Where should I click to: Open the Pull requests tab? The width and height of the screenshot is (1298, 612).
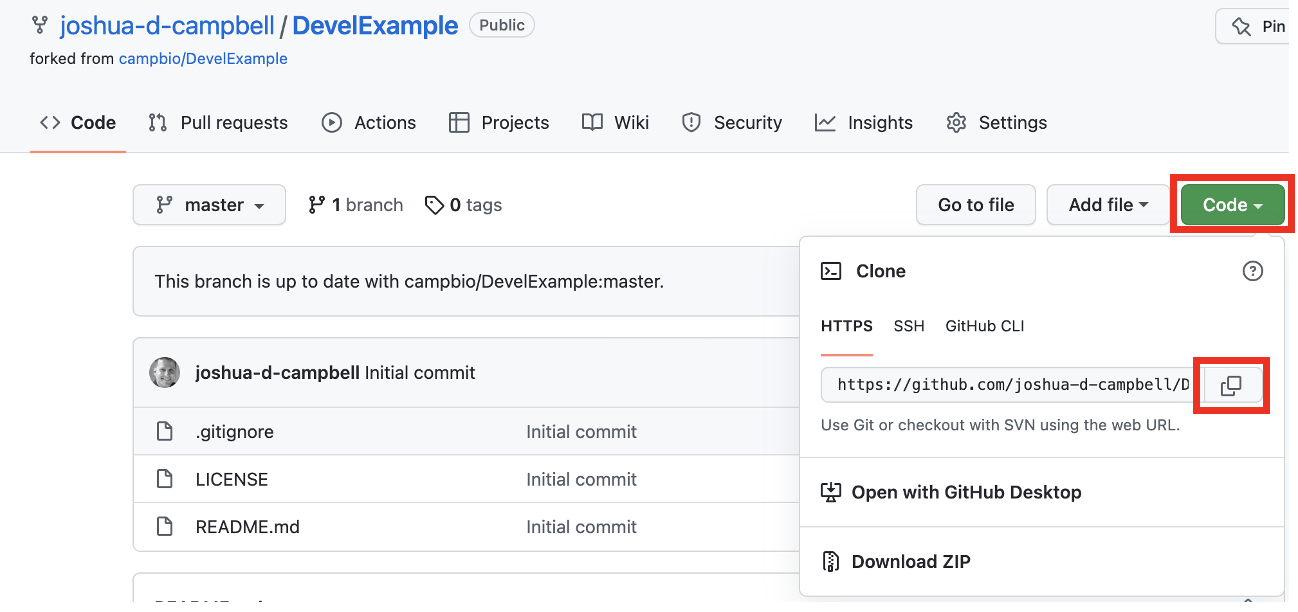tap(218, 123)
